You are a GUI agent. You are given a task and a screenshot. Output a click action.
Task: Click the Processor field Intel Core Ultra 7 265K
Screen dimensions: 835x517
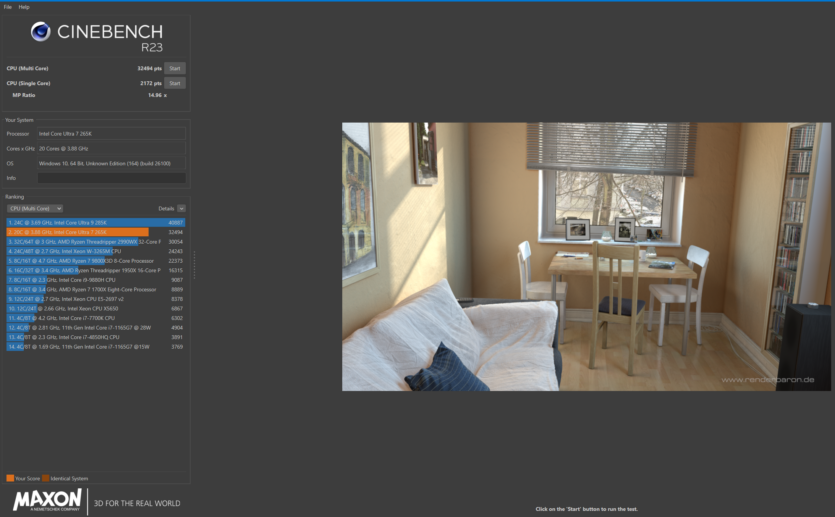(111, 134)
